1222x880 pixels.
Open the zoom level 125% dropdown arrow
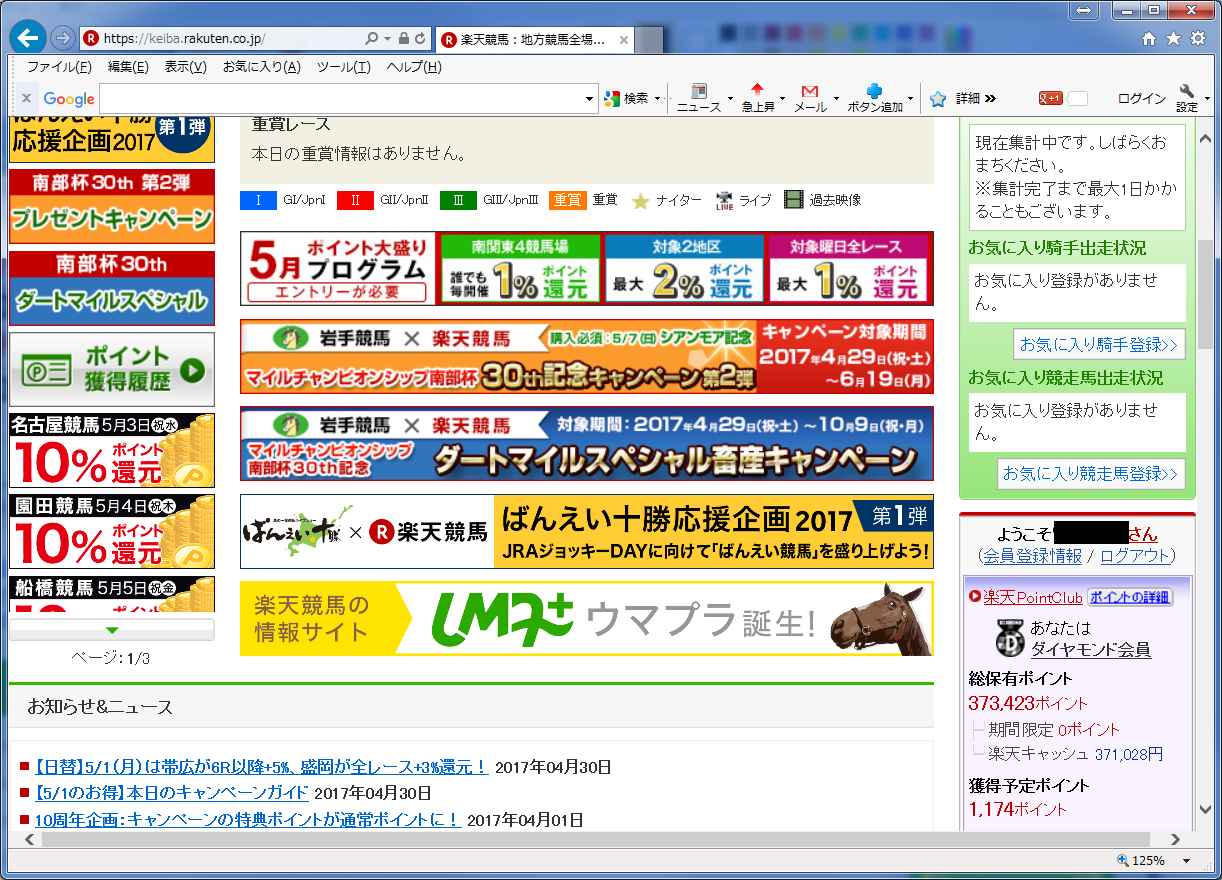[x=1187, y=861]
